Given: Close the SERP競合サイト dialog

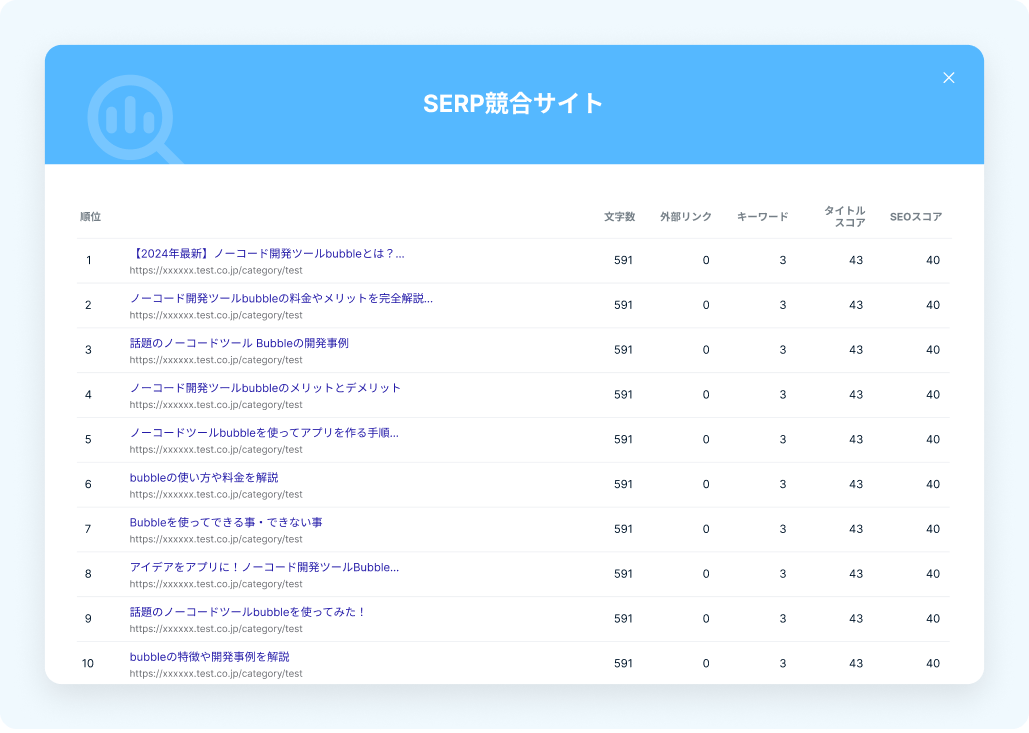Looking at the screenshot, I should [948, 77].
